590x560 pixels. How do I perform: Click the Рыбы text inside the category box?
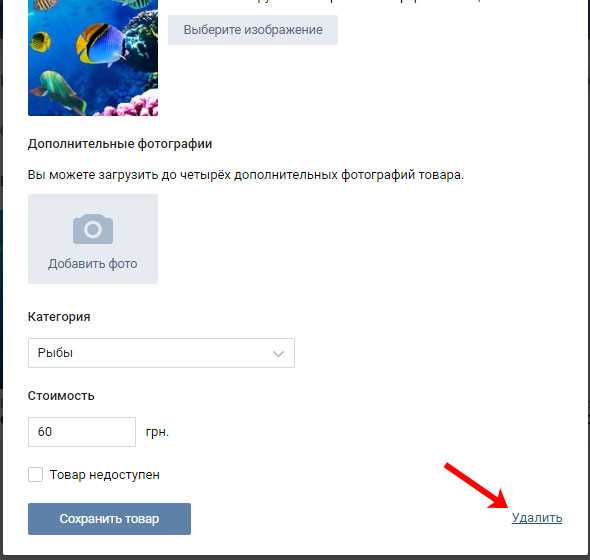pyautogui.click(x=55, y=353)
